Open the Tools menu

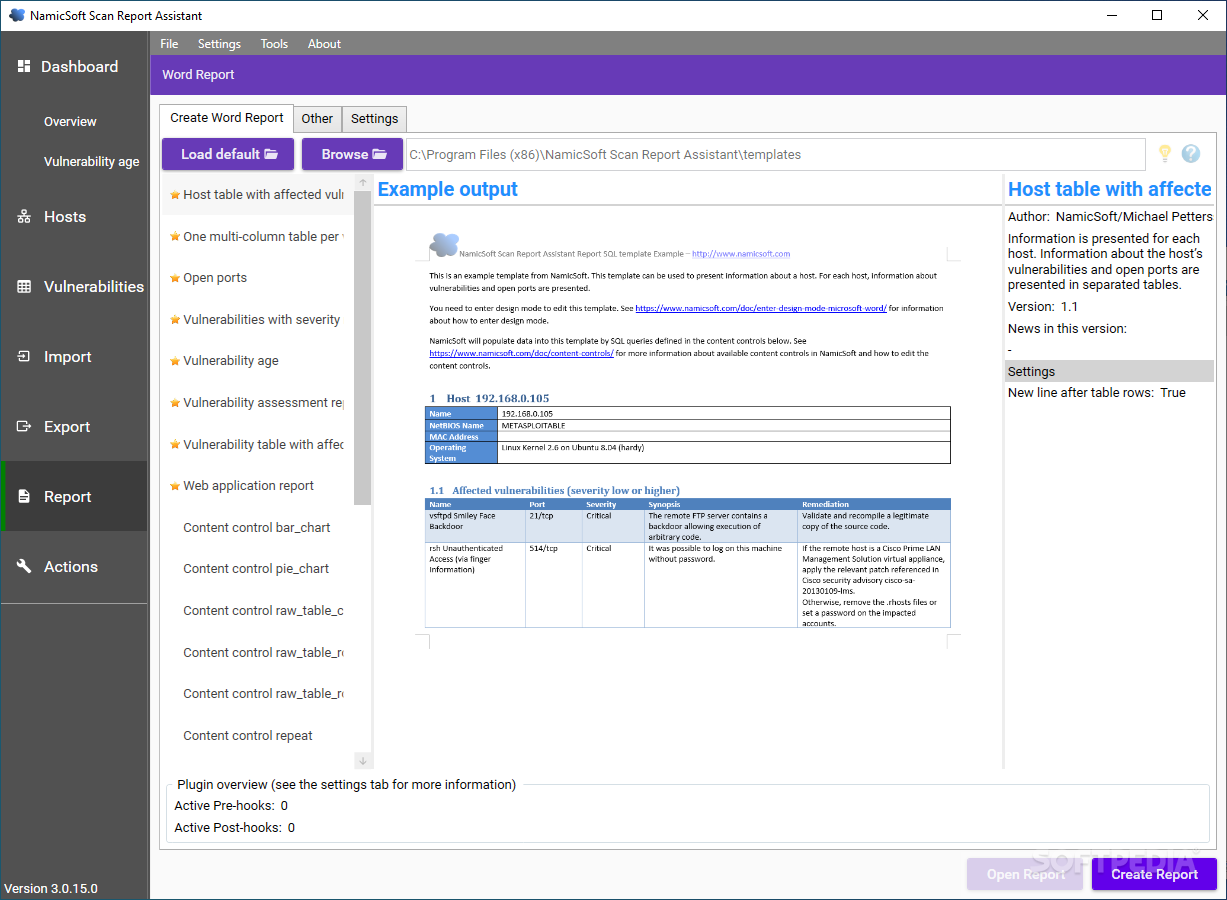[274, 44]
